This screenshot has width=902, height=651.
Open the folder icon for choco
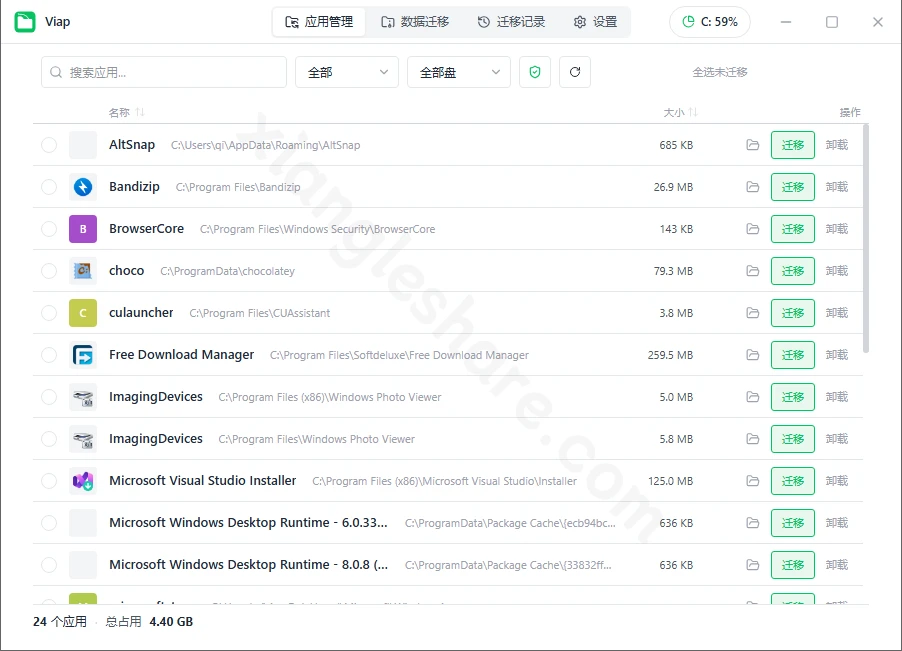pos(752,271)
